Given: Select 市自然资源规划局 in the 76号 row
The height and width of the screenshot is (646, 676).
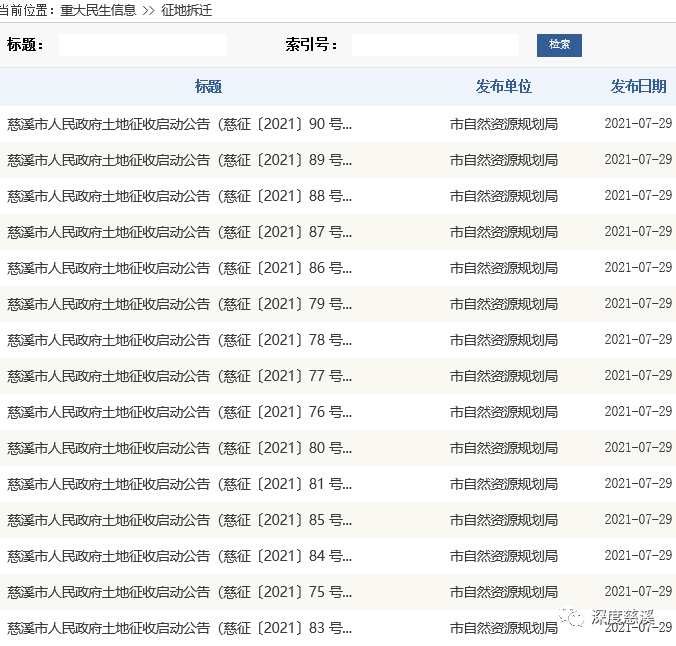Looking at the screenshot, I should tap(504, 412).
